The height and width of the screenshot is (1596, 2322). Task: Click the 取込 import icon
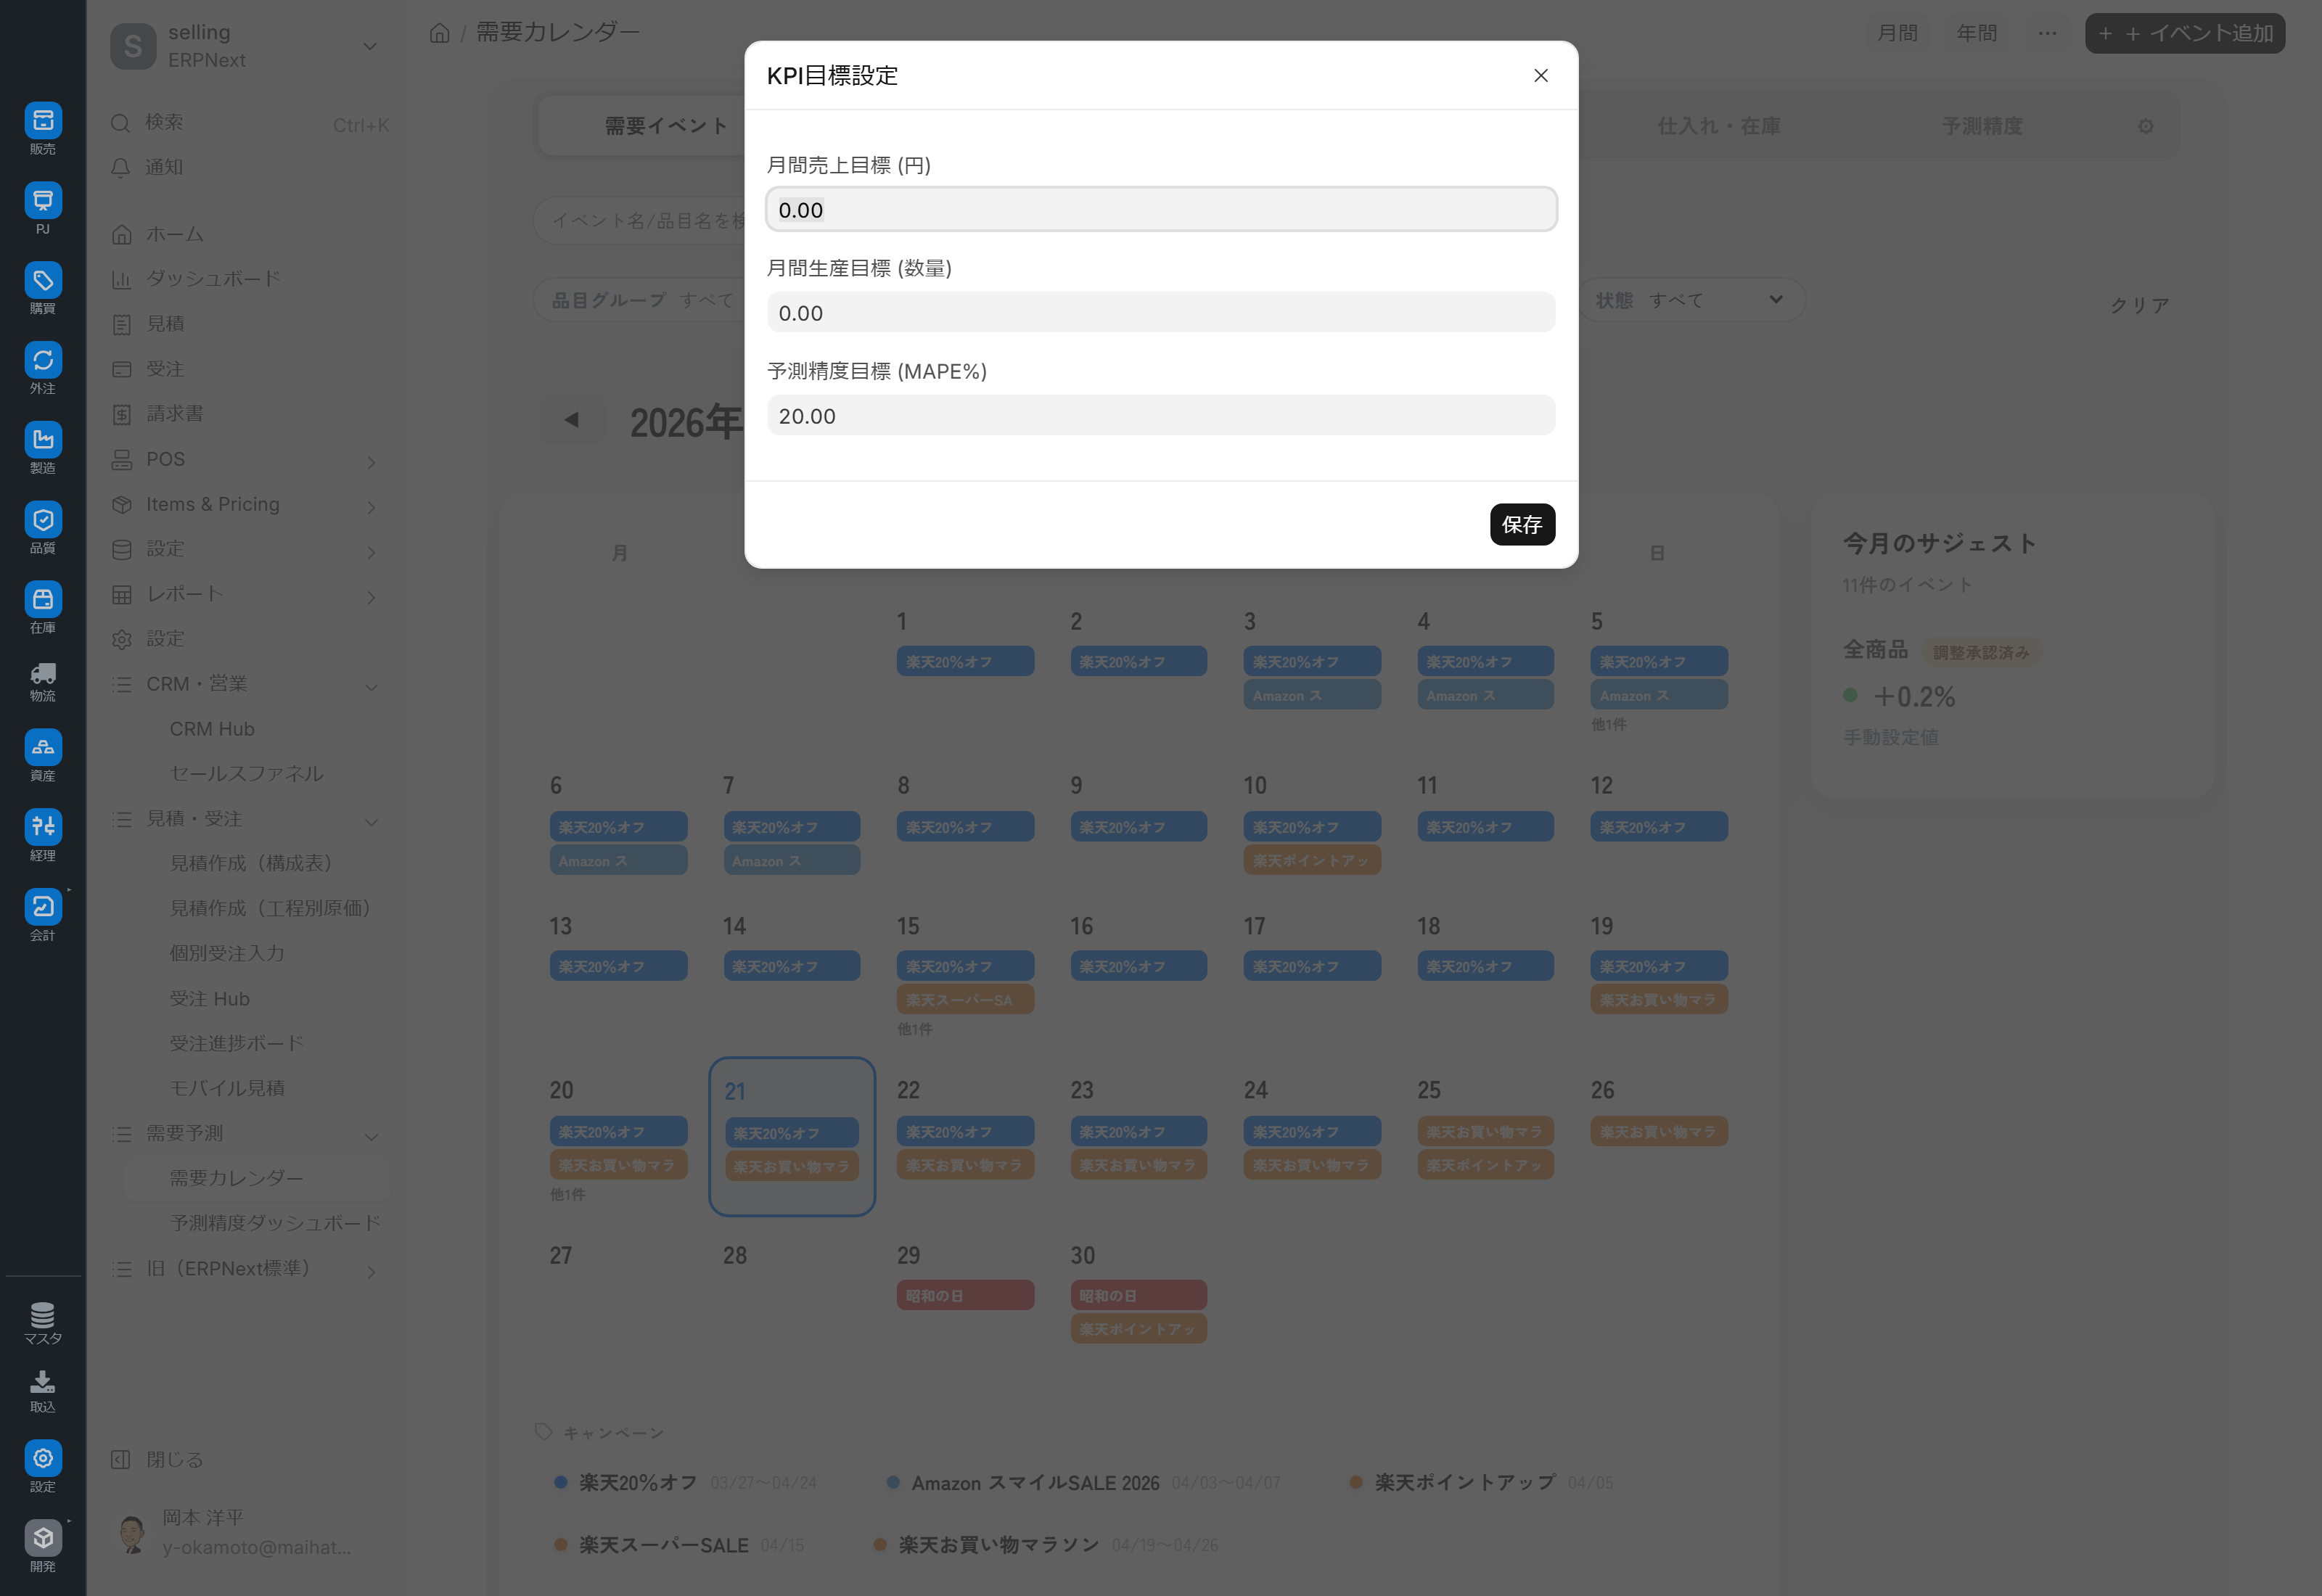pos(43,1383)
